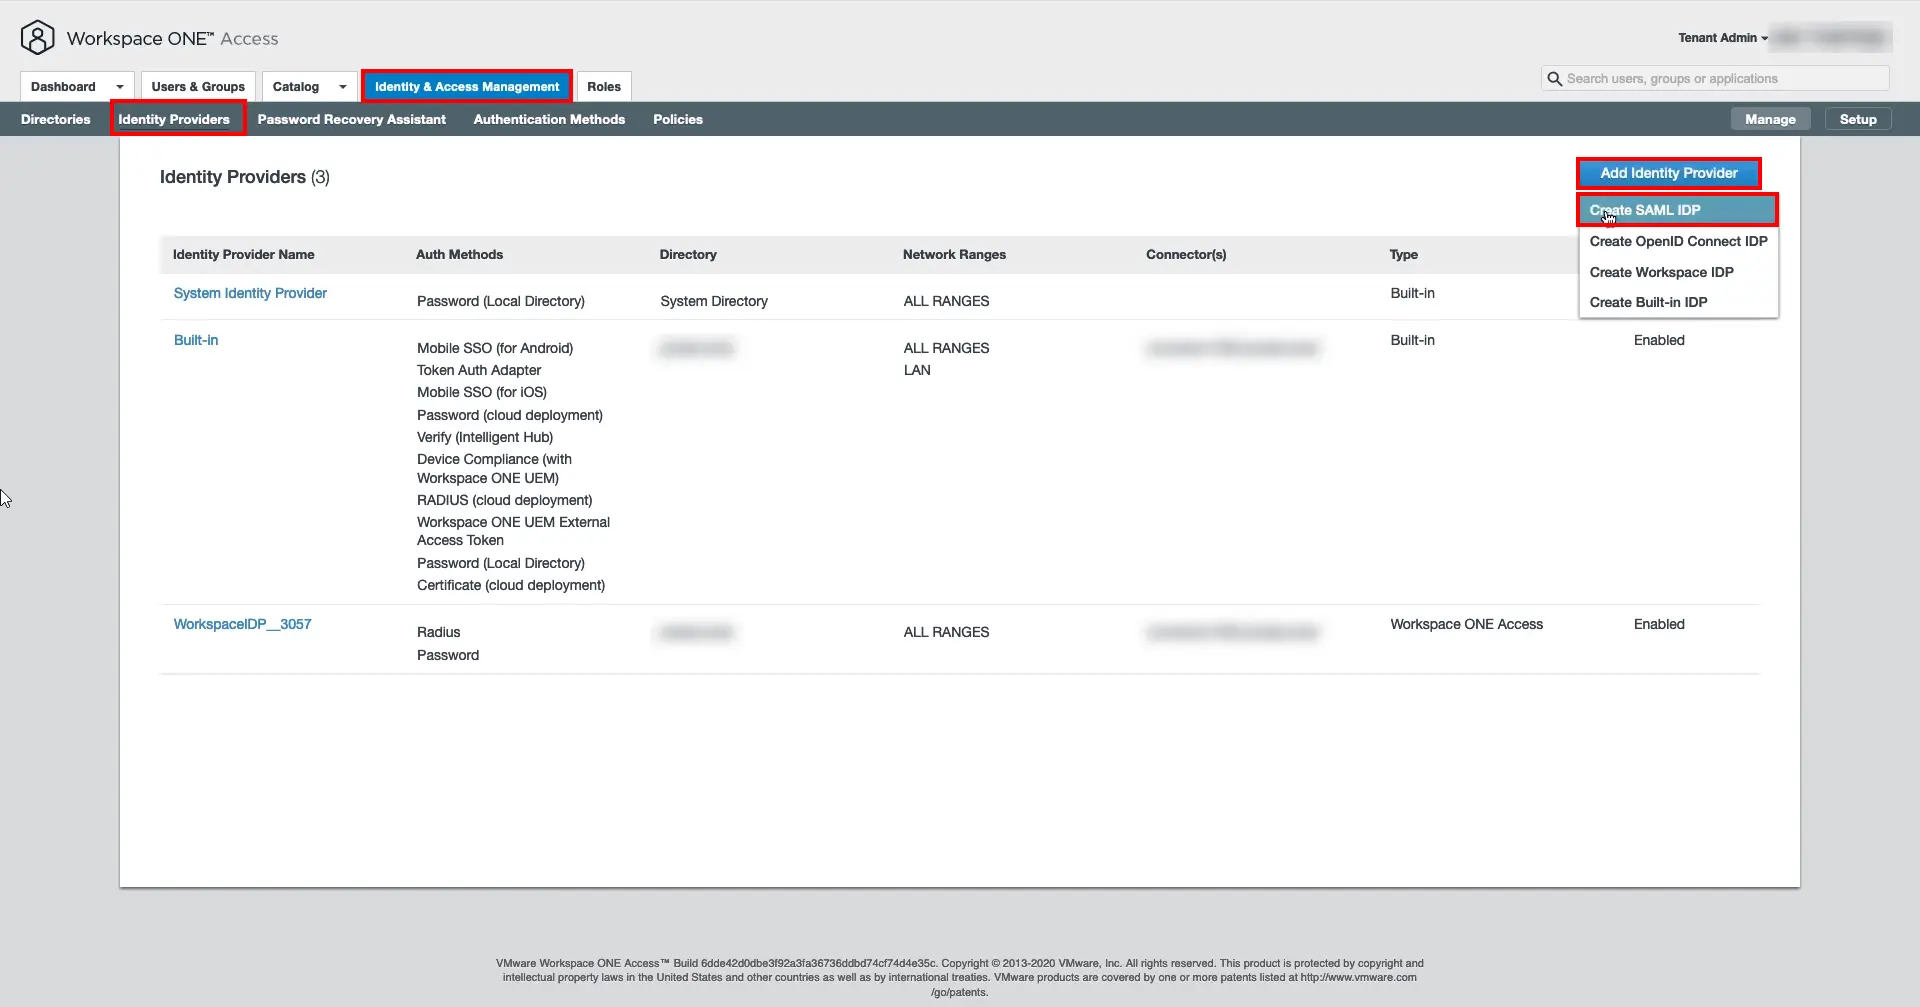Viewport: 1920px width, 1007px height.
Task: Click Enabled status in WorkspaceIDP__3057 row
Action: [x=1659, y=624]
